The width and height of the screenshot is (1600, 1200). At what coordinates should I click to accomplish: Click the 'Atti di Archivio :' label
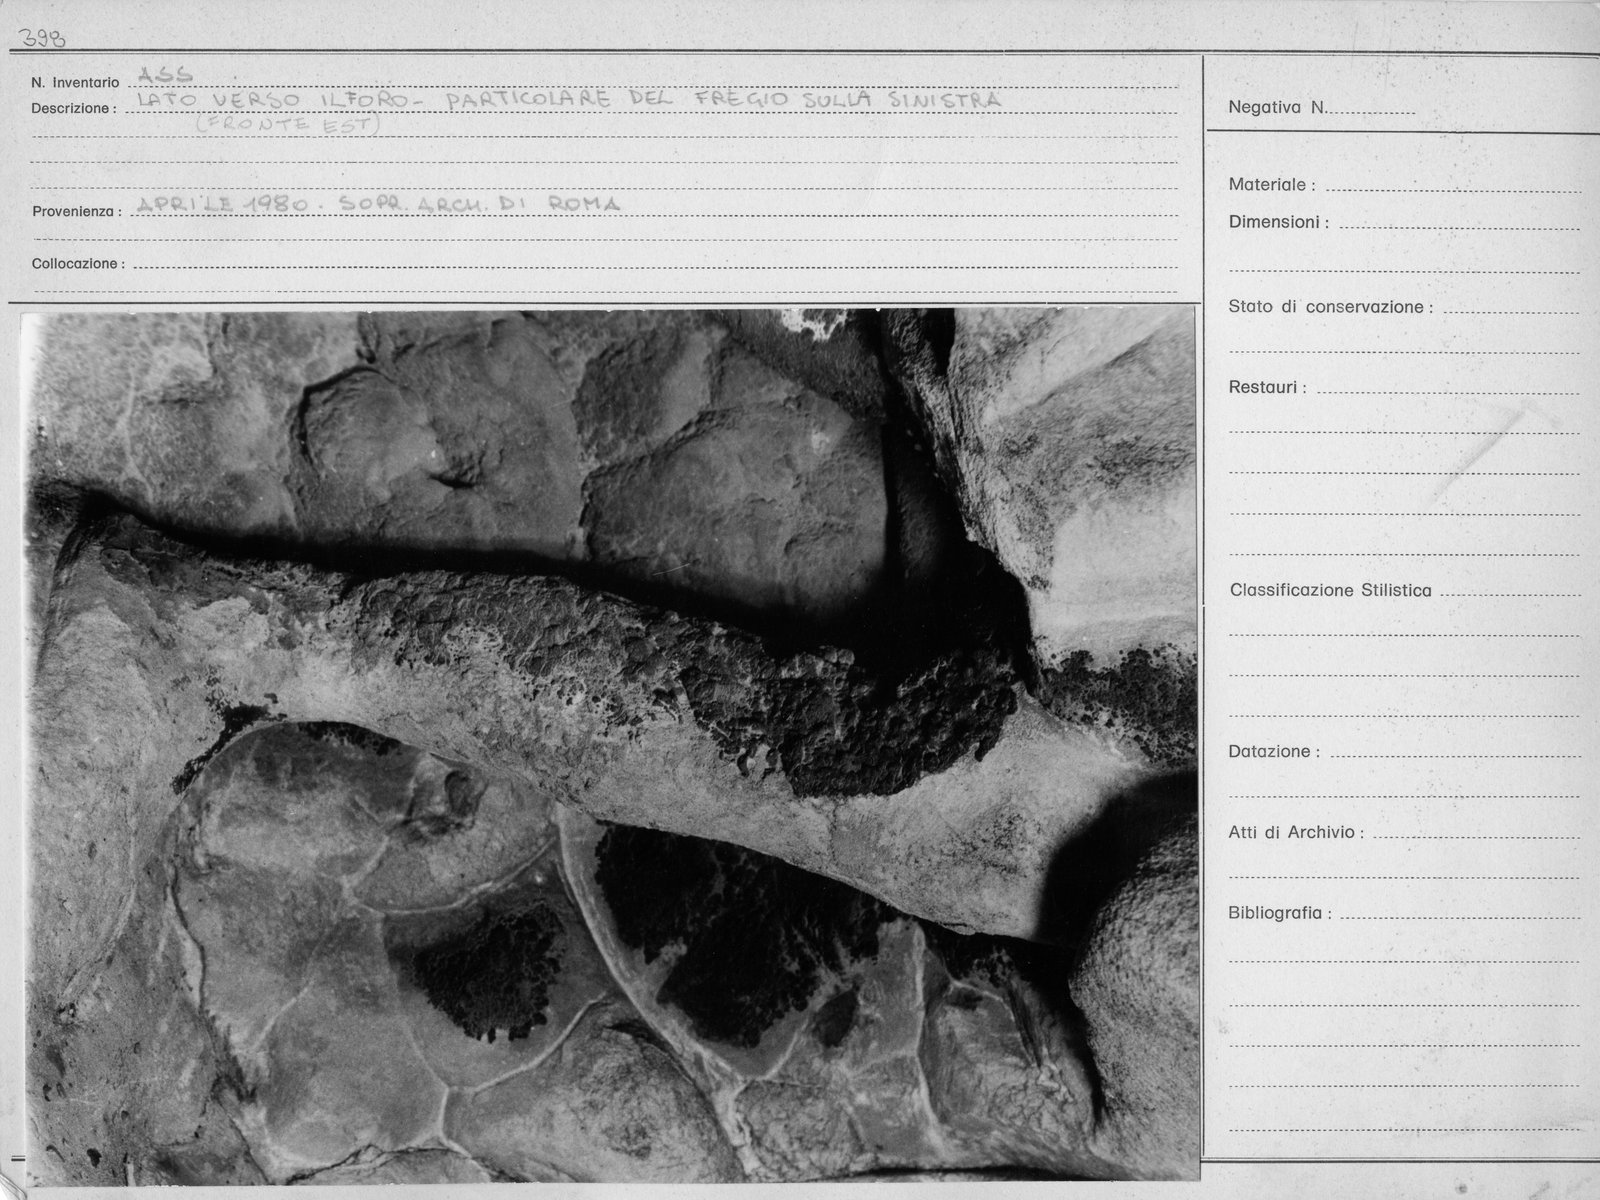[x=1296, y=832]
